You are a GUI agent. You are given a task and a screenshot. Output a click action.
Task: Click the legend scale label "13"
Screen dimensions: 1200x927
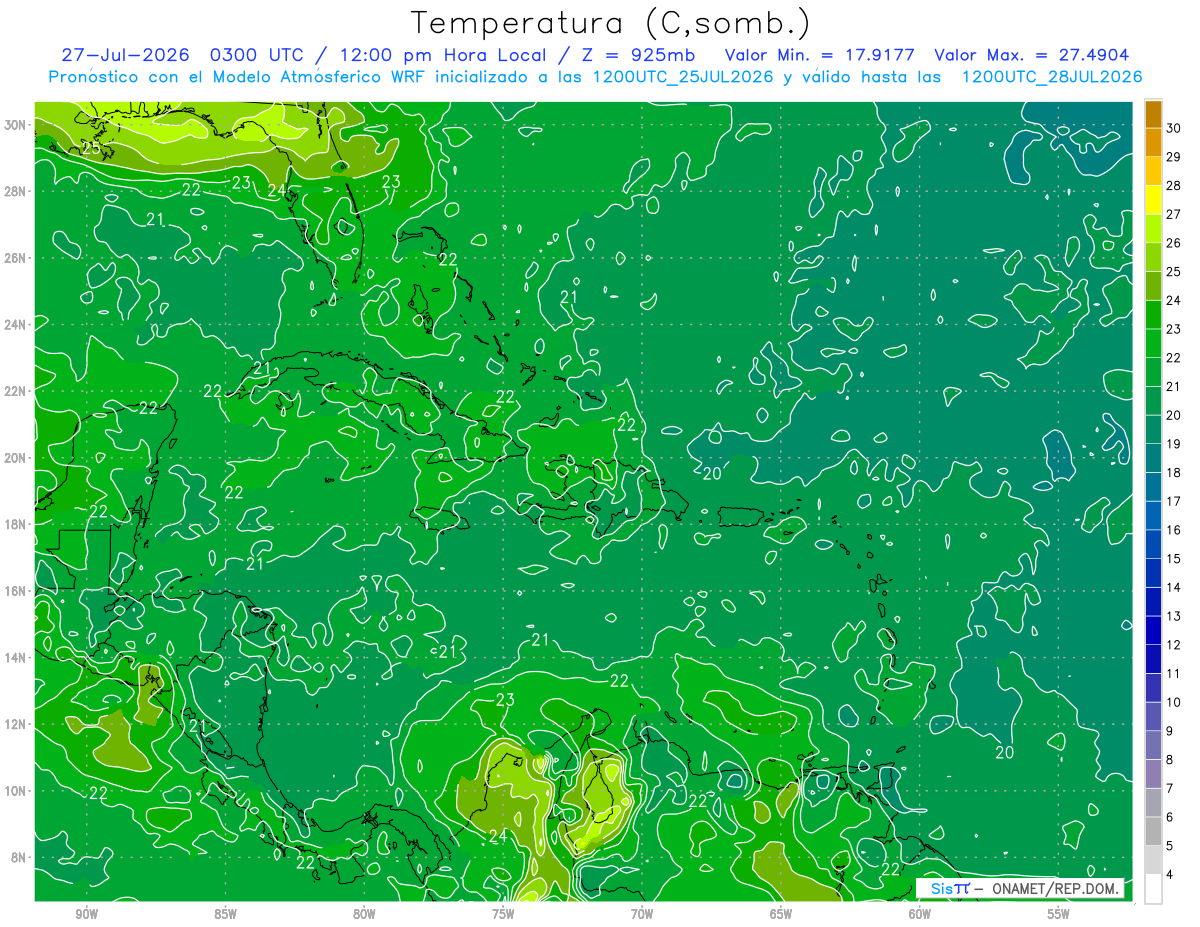(x=1173, y=616)
